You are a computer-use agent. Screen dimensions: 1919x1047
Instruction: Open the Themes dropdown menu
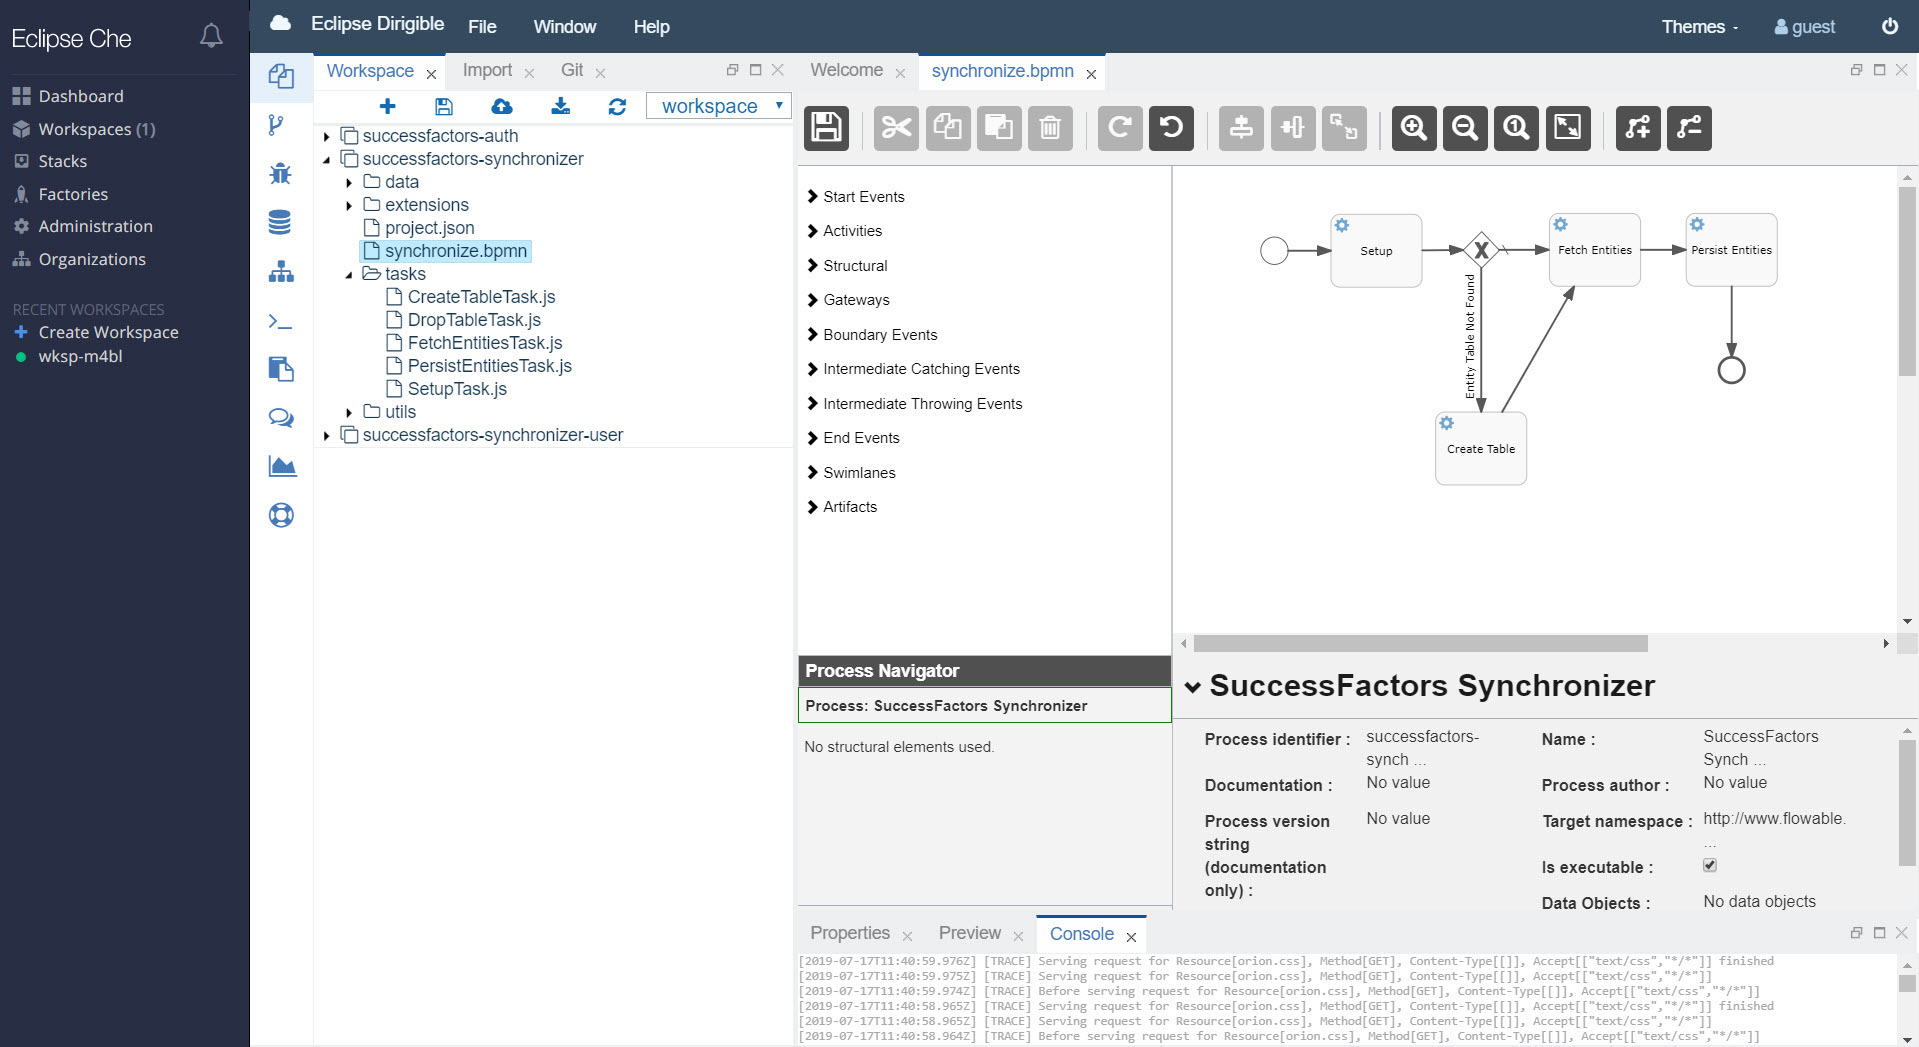pyautogui.click(x=1699, y=27)
